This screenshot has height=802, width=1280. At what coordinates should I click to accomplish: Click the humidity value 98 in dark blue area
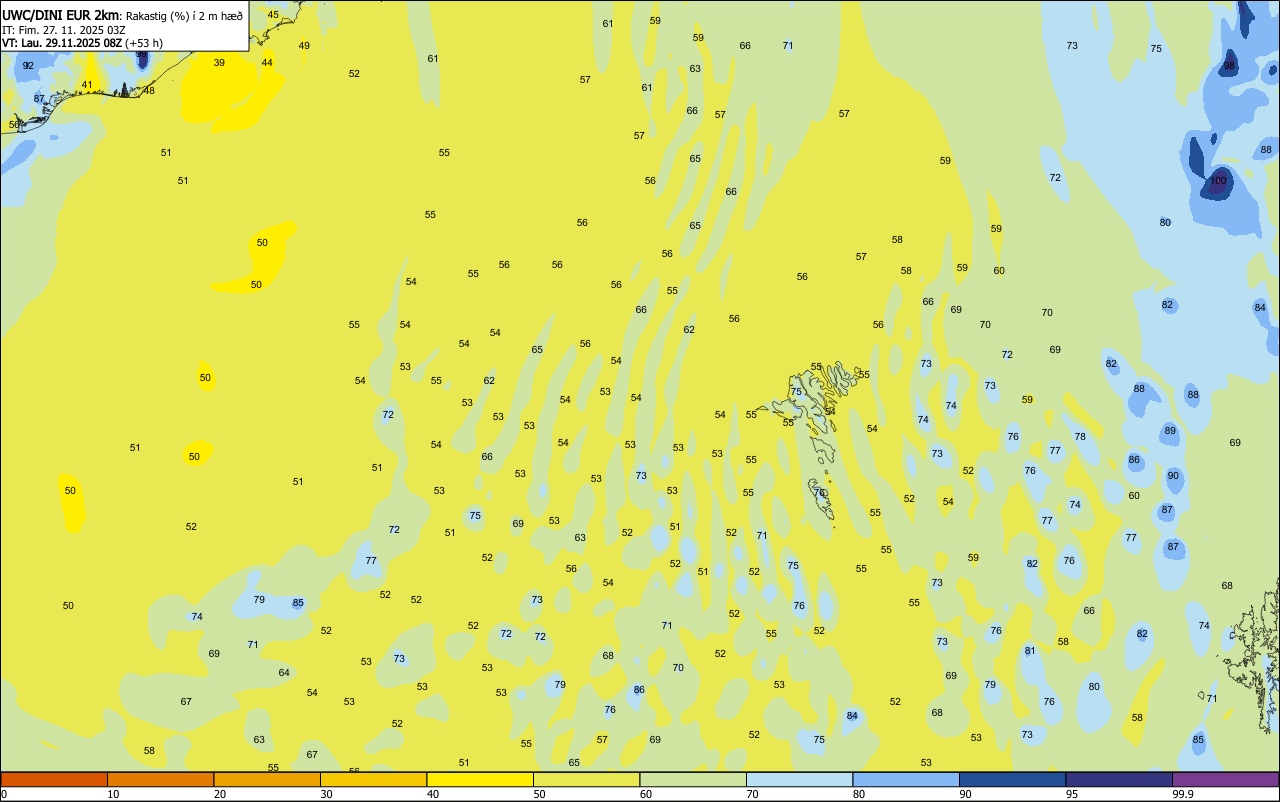(1230, 66)
